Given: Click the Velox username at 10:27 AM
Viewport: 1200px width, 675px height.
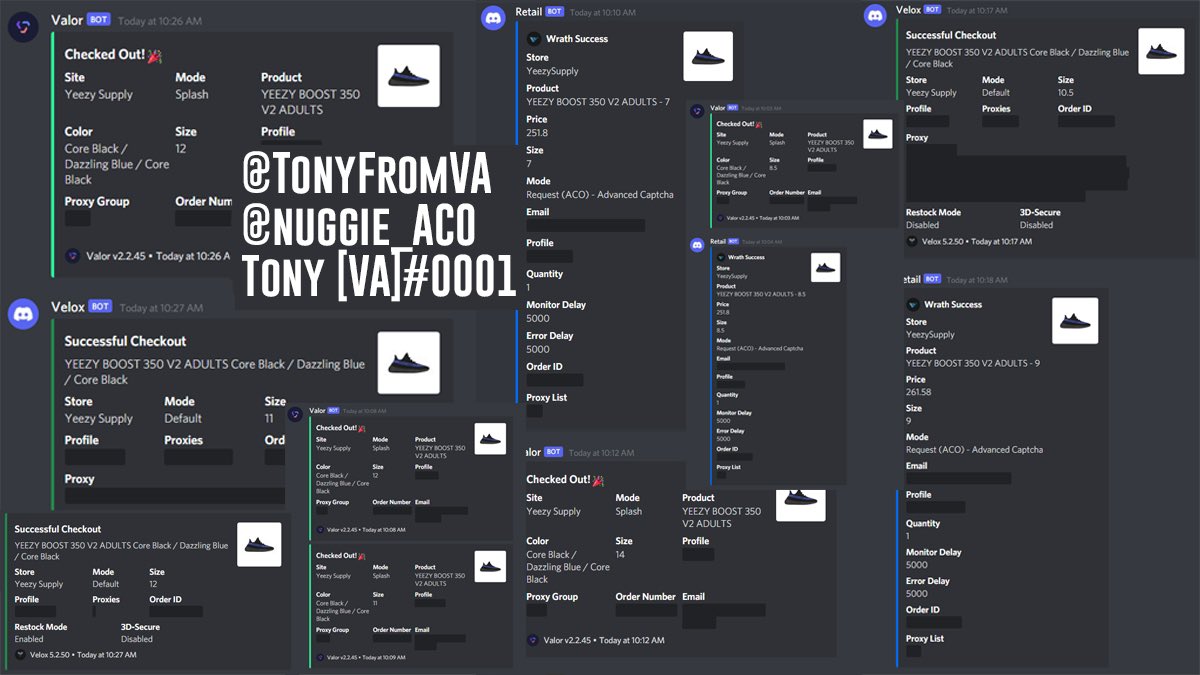Looking at the screenshot, I should point(68,306).
